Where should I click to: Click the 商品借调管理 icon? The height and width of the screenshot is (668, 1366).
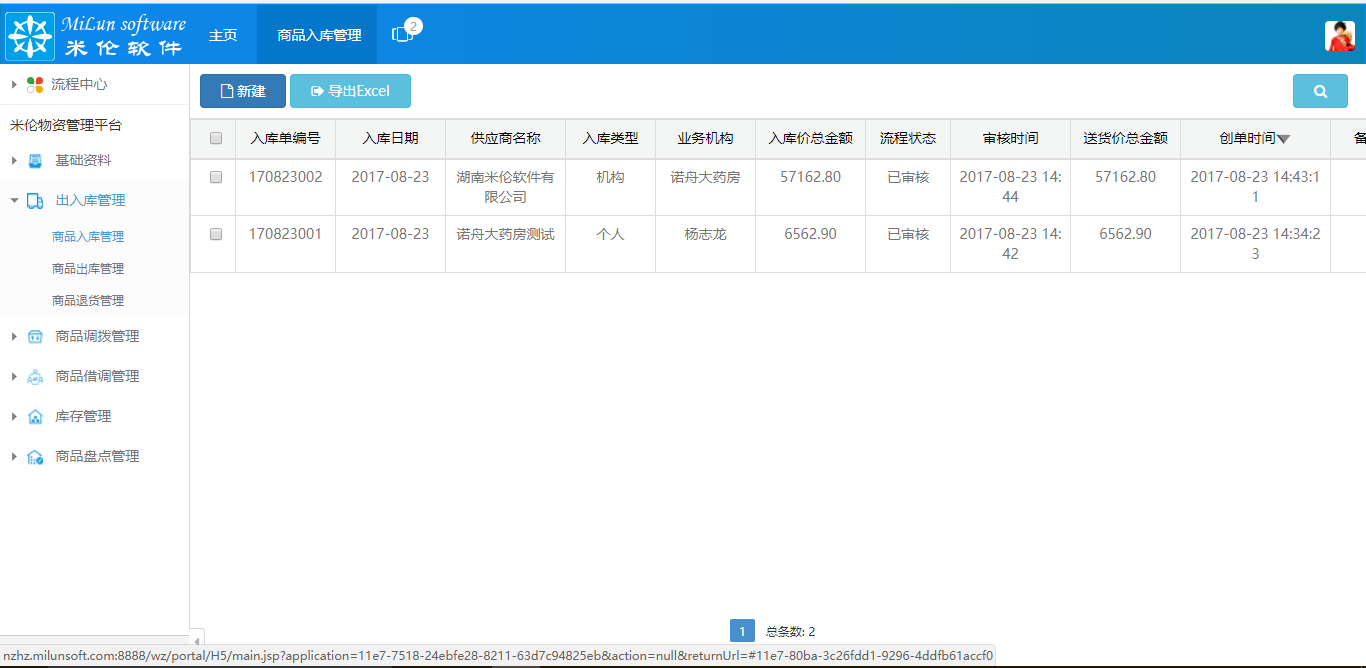(36, 376)
